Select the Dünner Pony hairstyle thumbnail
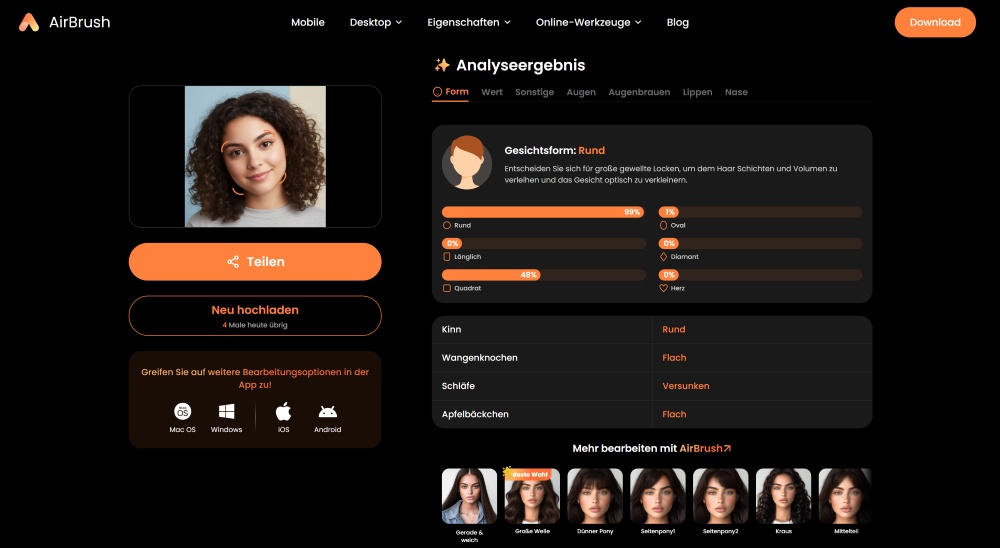 pyautogui.click(x=595, y=496)
